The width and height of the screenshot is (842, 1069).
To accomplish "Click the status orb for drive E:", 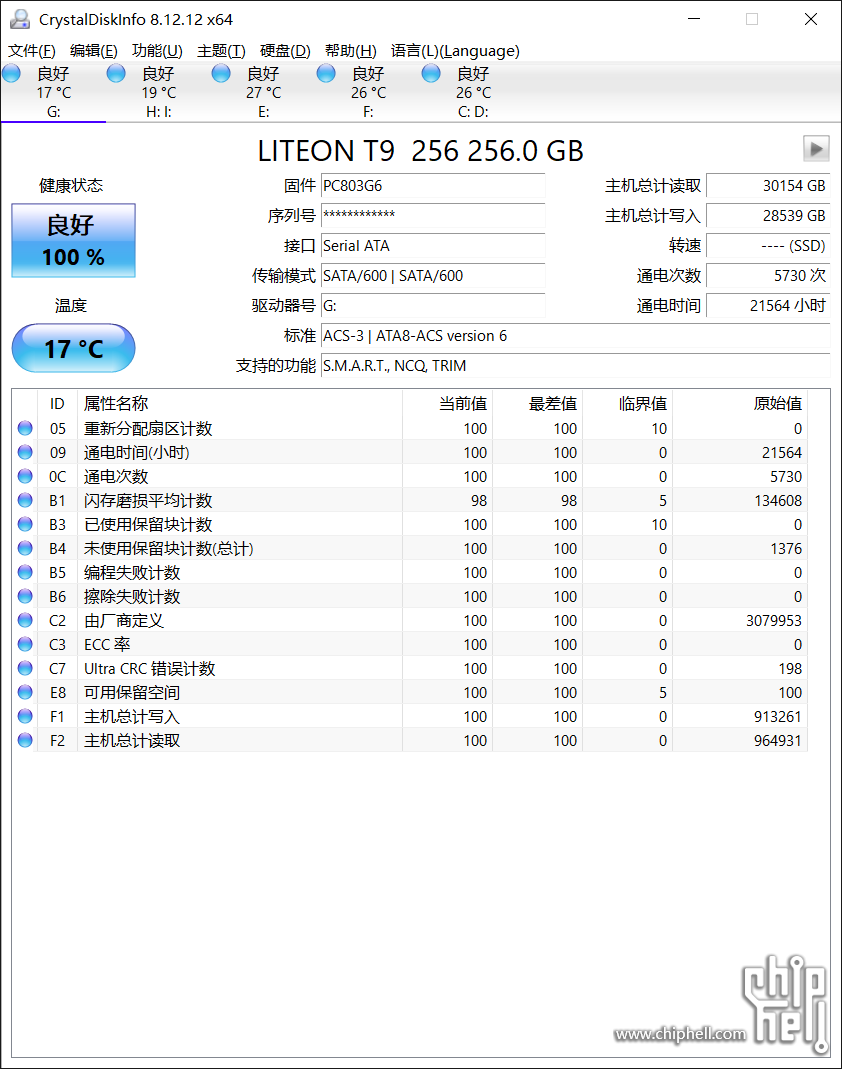I will tap(221, 73).
